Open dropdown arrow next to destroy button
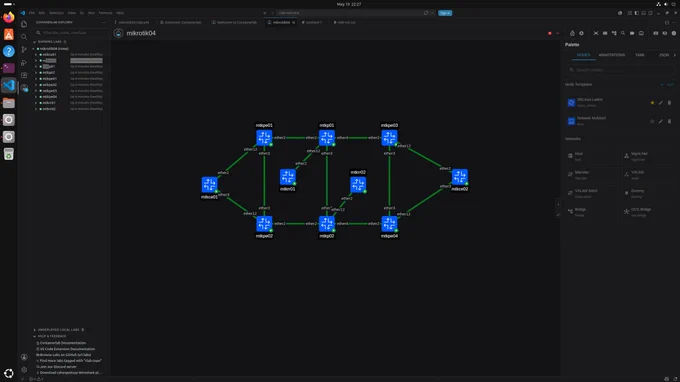 point(557,33)
